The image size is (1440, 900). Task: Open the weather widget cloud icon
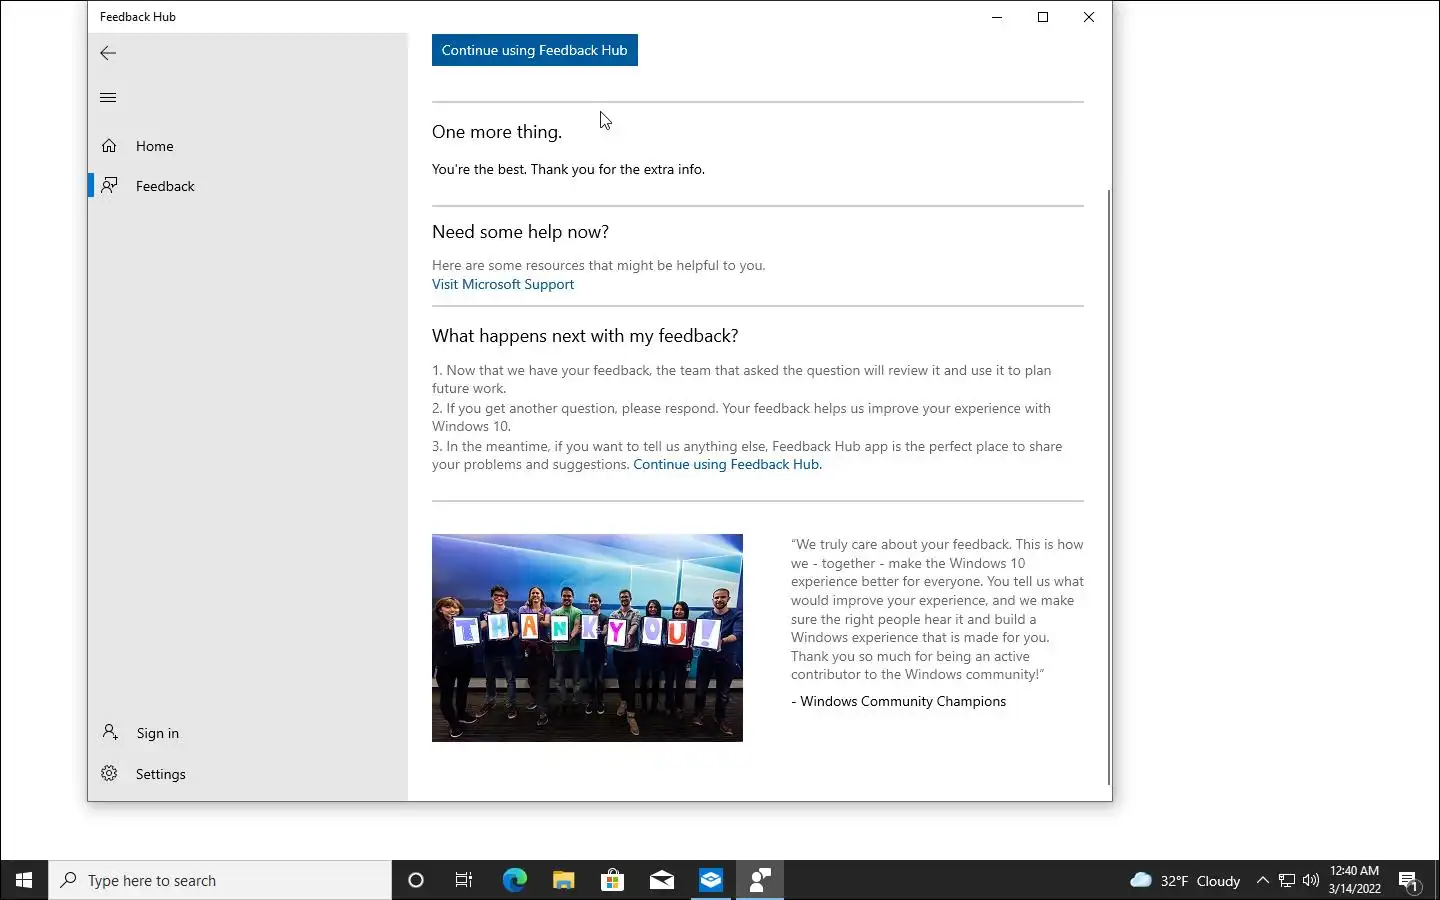point(1141,880)
